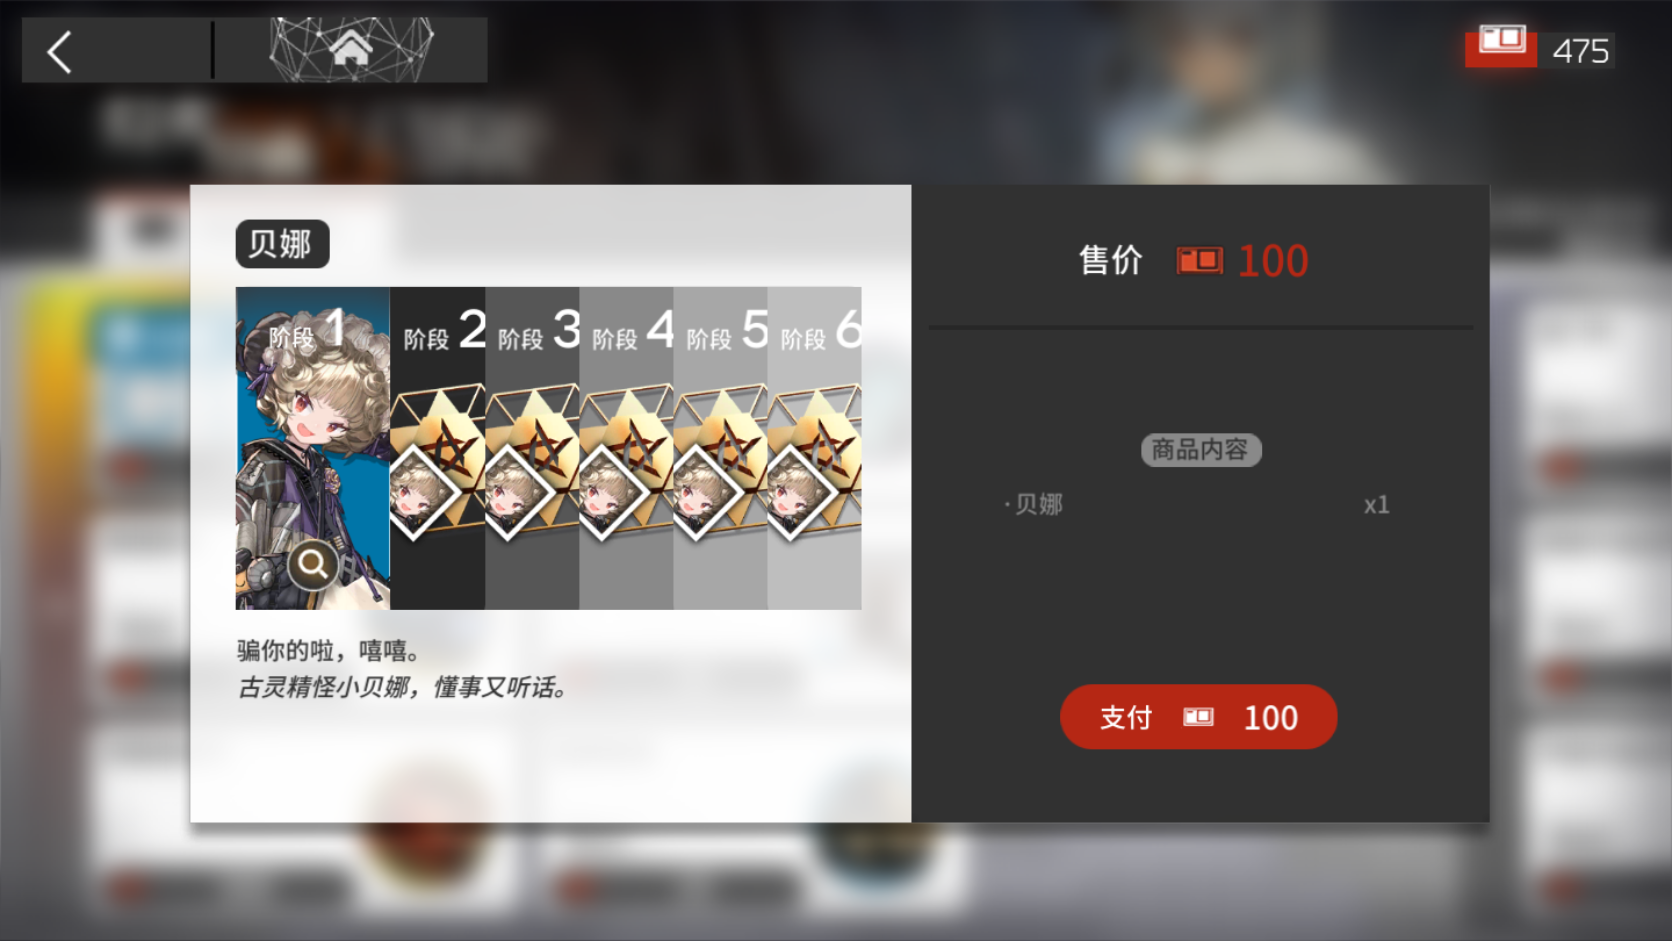Open the 阶段 4 stage tab label

(x=633, y=331)
